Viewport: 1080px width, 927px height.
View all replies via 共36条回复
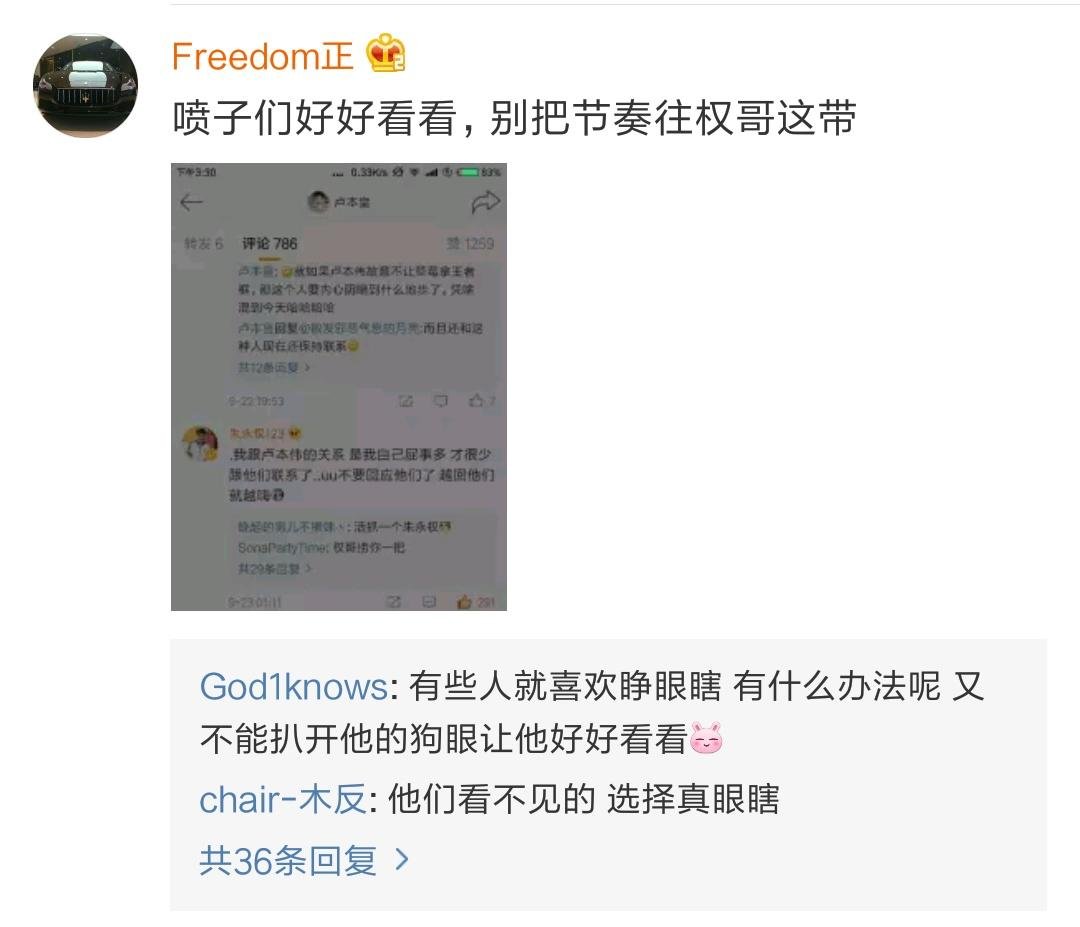[288, 860]
